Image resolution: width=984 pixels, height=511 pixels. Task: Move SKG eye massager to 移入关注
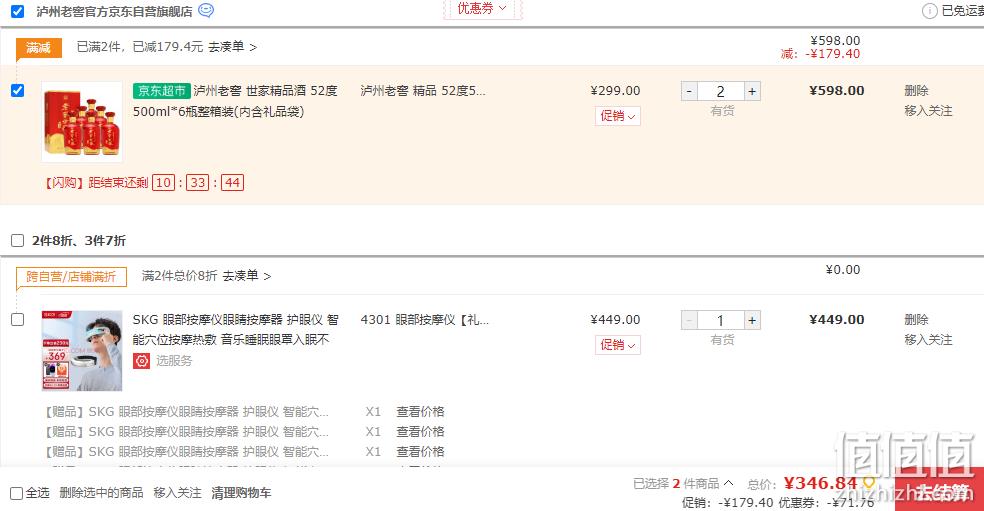(928, 340)
